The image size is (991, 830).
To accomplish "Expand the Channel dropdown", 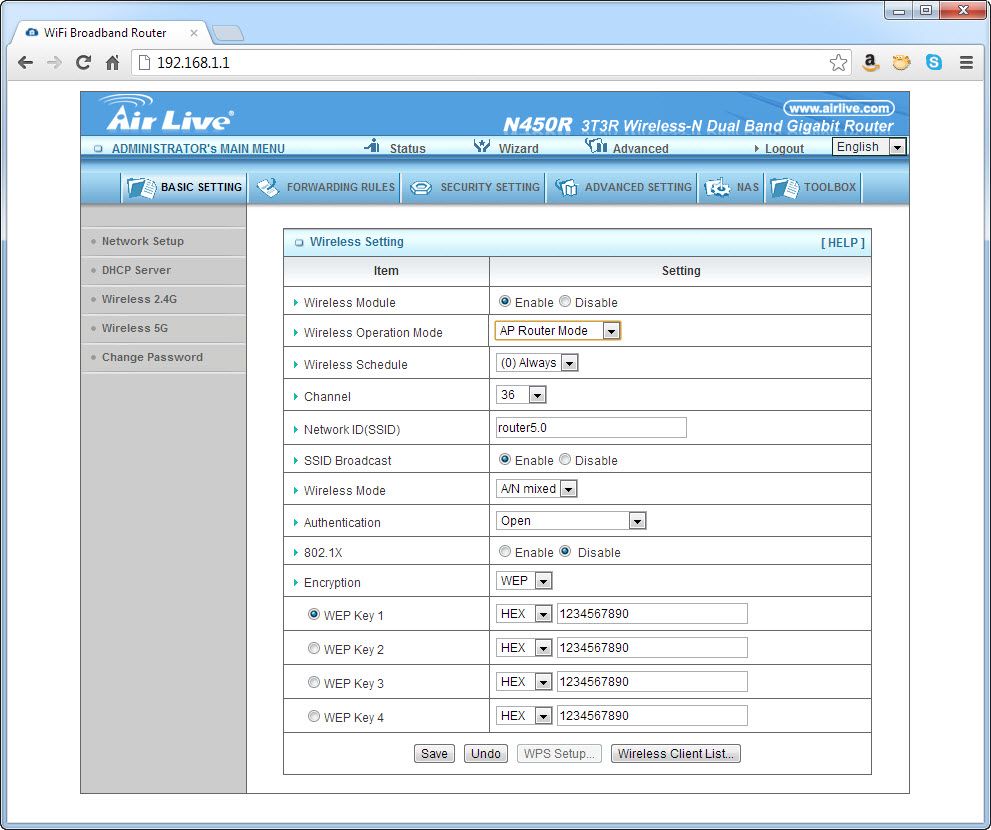I will click(536, 394).
